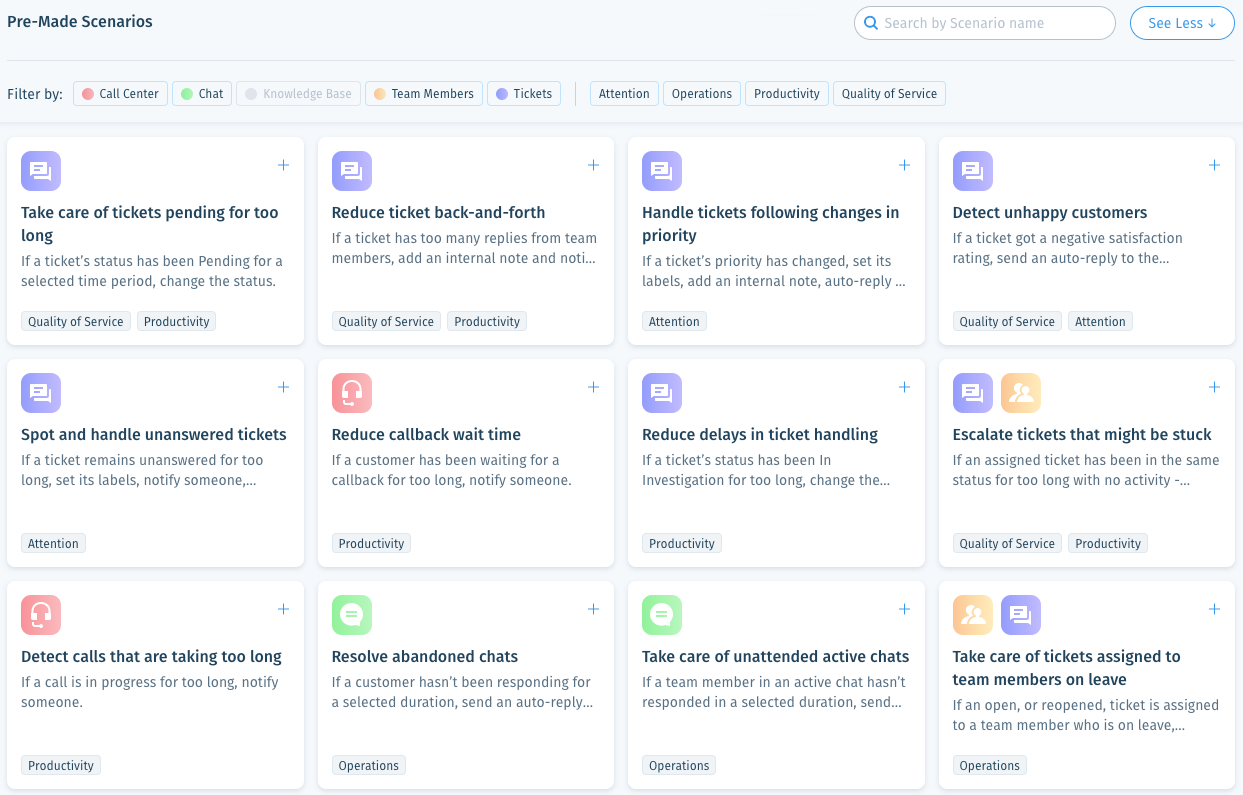Viewport: 1243px width, 795px height.
Task: Open the 'Reduce callback wait time' scenario title
Action: pyautogui.click(x=426, y=435)
